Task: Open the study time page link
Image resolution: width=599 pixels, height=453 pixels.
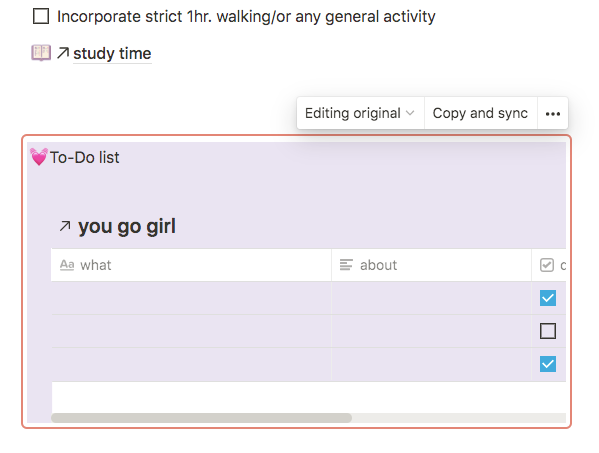Action: click(x=112, y=53)
